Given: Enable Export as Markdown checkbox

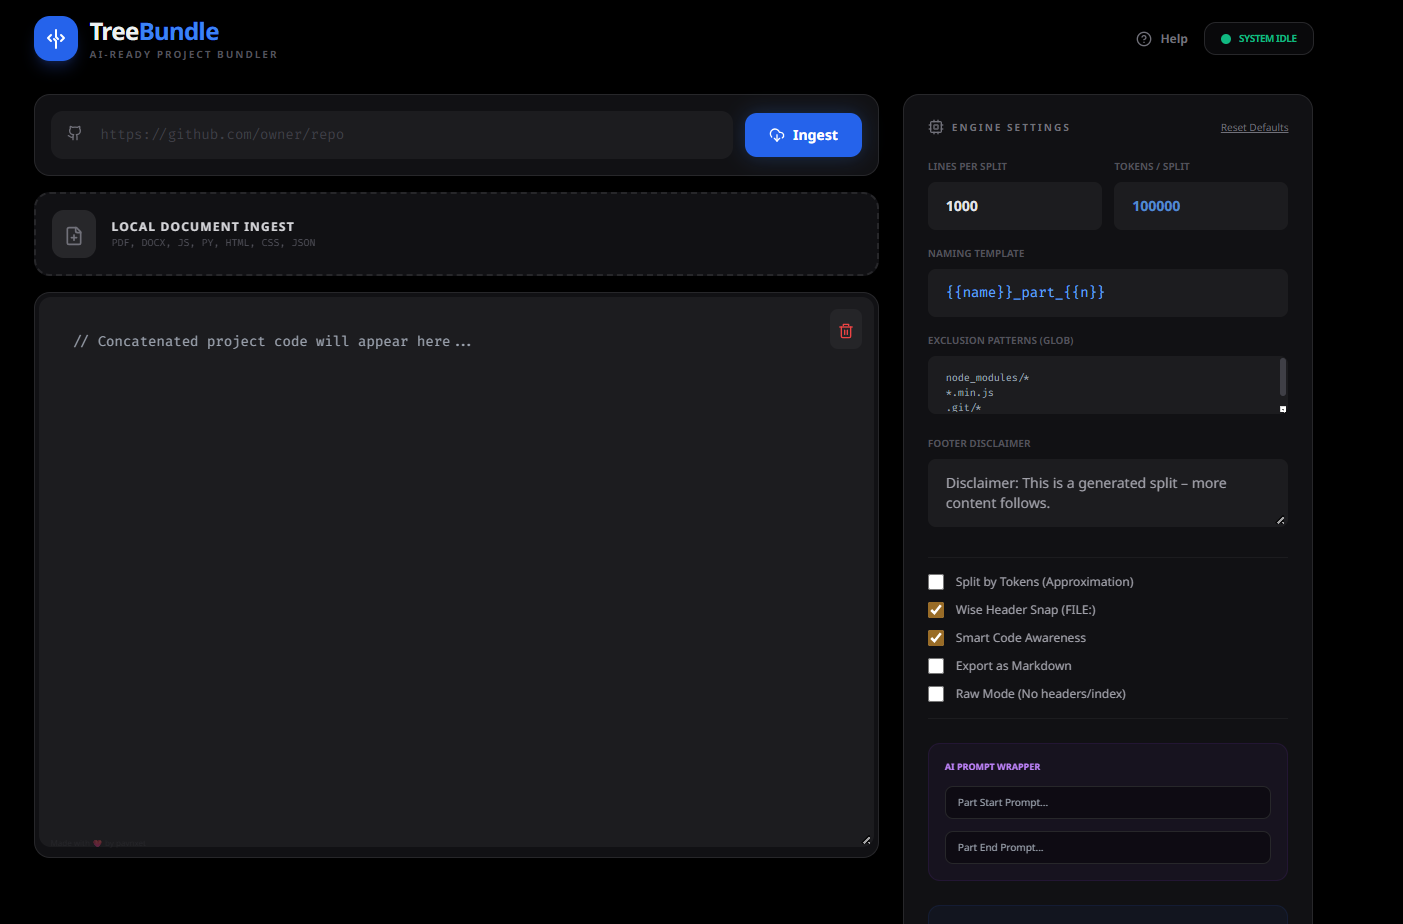Looking at the screenshot, I should point(936,666).
